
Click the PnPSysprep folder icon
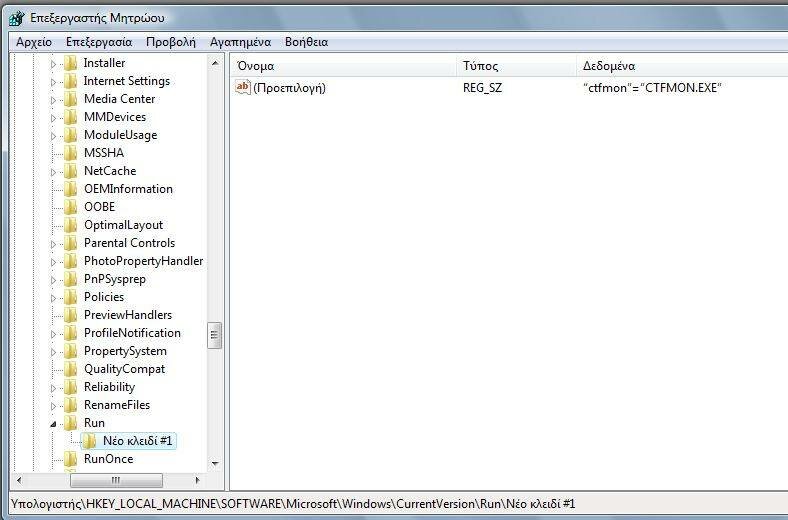70,279
